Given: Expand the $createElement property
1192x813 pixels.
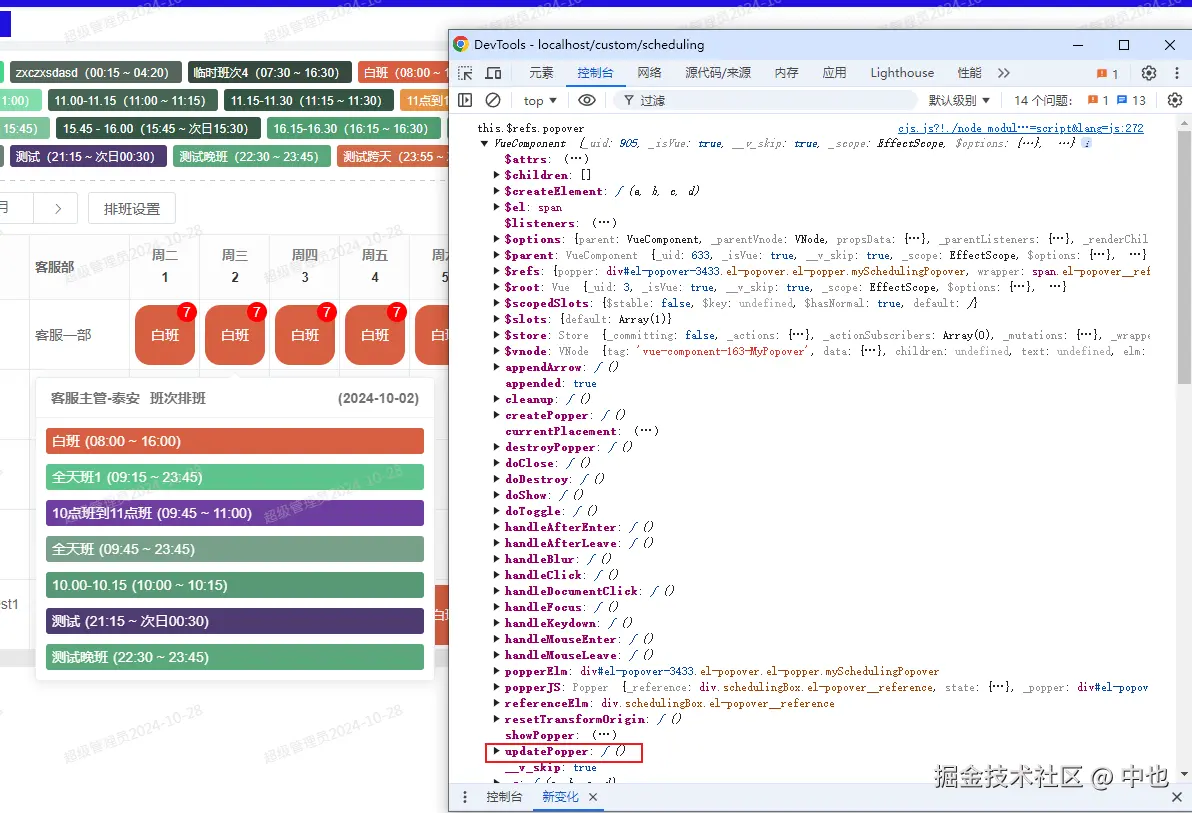Looking at the screenshot, I should pyautogui.click(x=496, y=191).
